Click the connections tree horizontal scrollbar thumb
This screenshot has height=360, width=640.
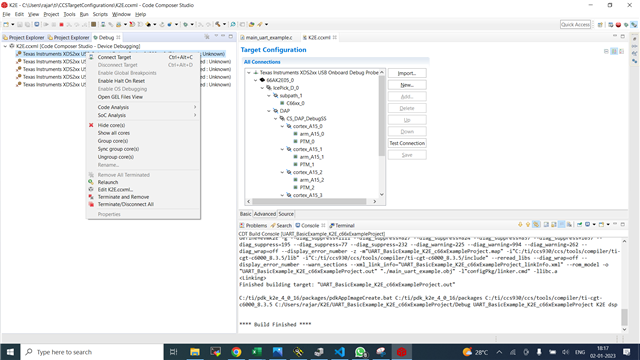pyautogui.click(x=309, y=201)
